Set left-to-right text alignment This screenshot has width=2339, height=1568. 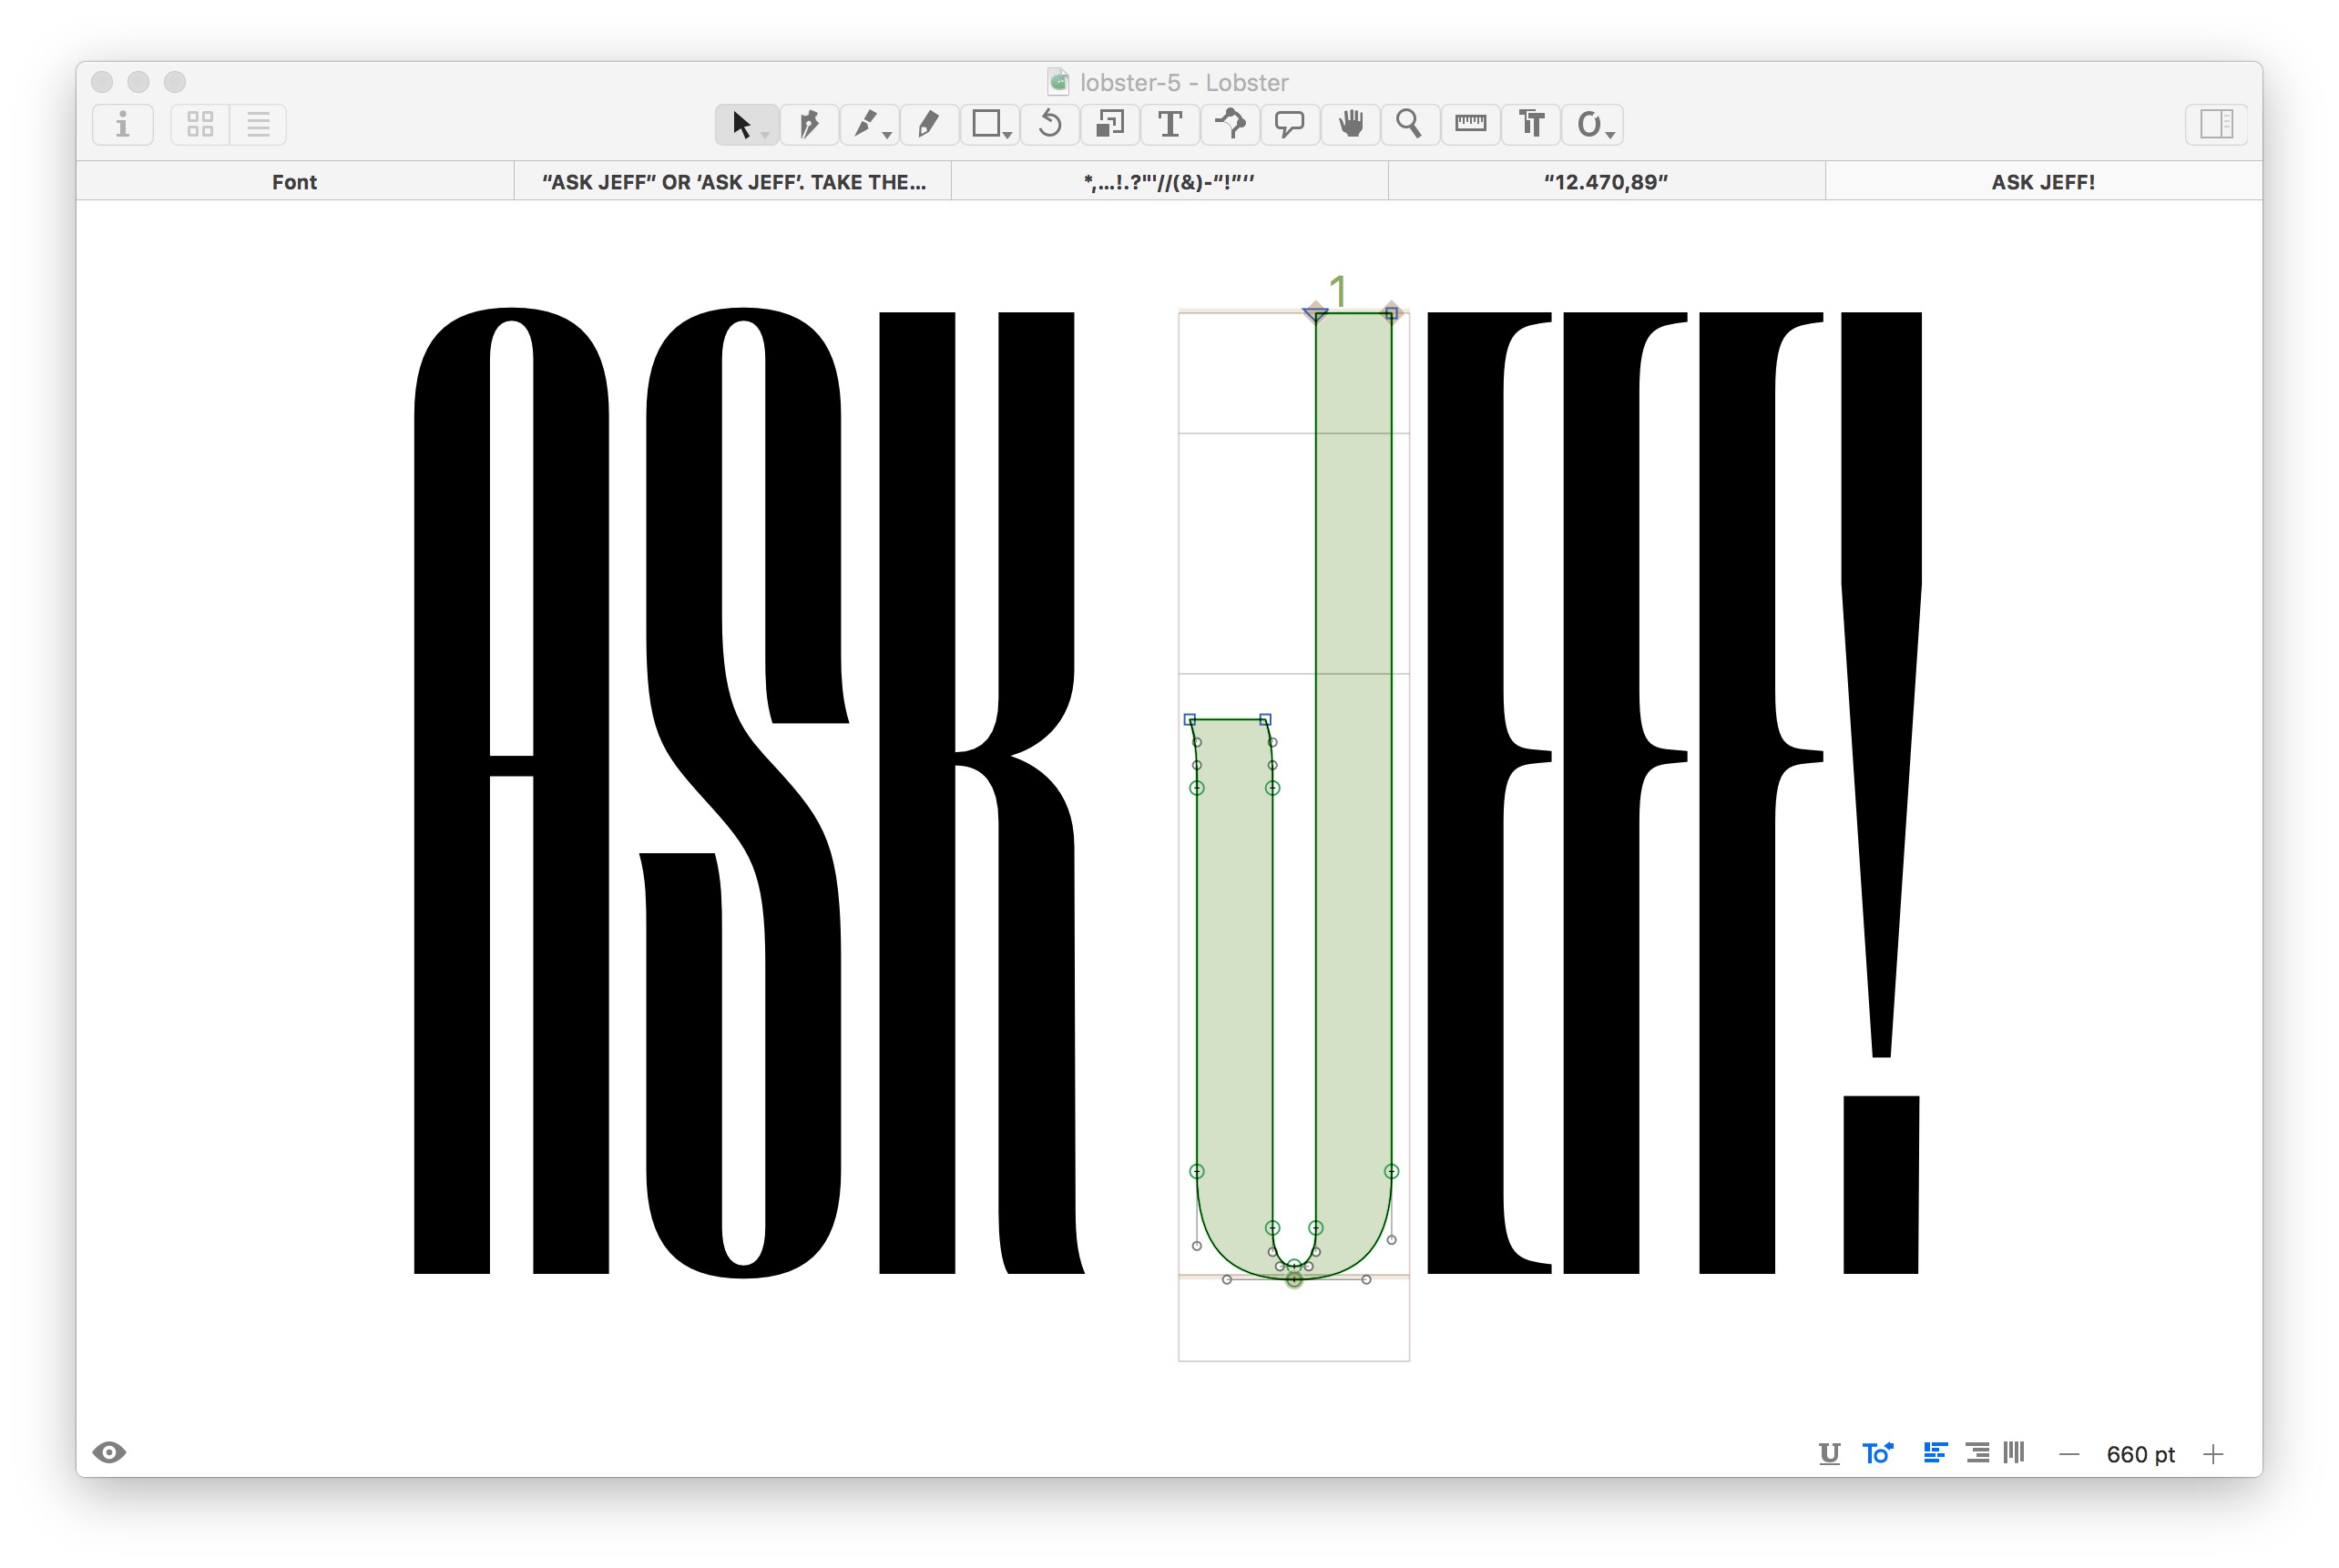point(1935,1453)
